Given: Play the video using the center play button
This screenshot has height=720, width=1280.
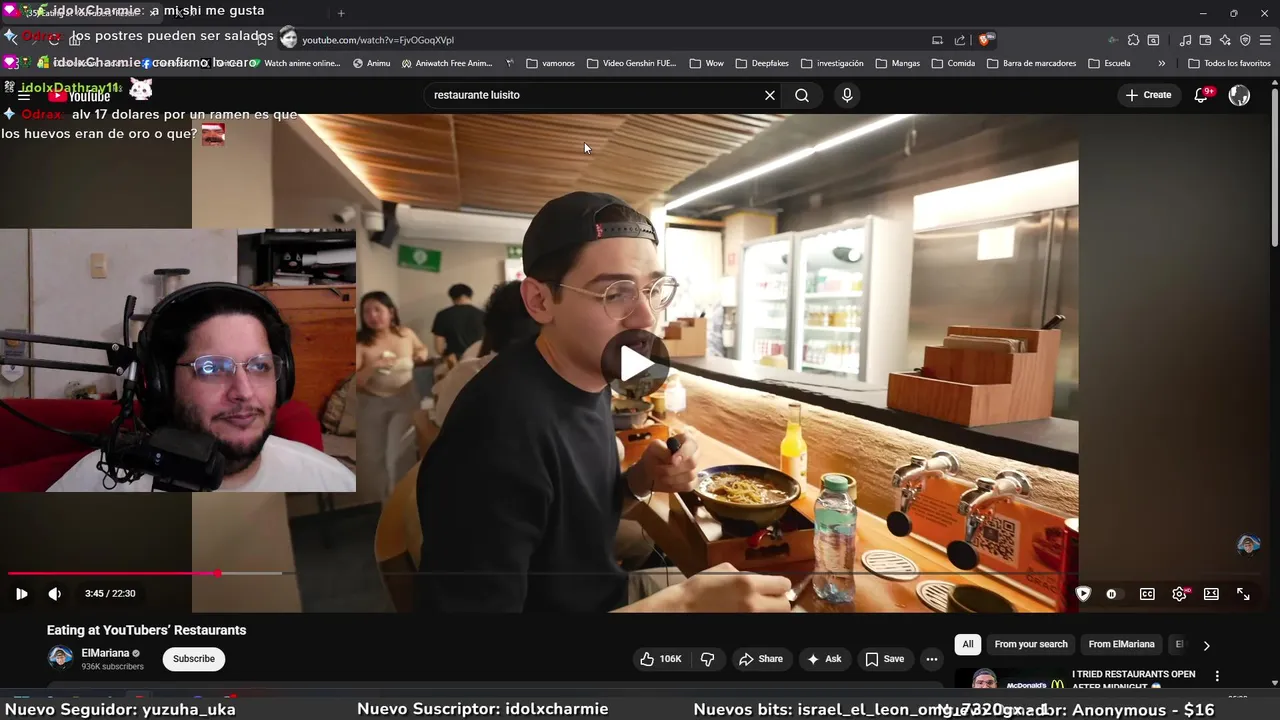Looking at the screenshot, I should pyautogui.click(x=635, y=364).
